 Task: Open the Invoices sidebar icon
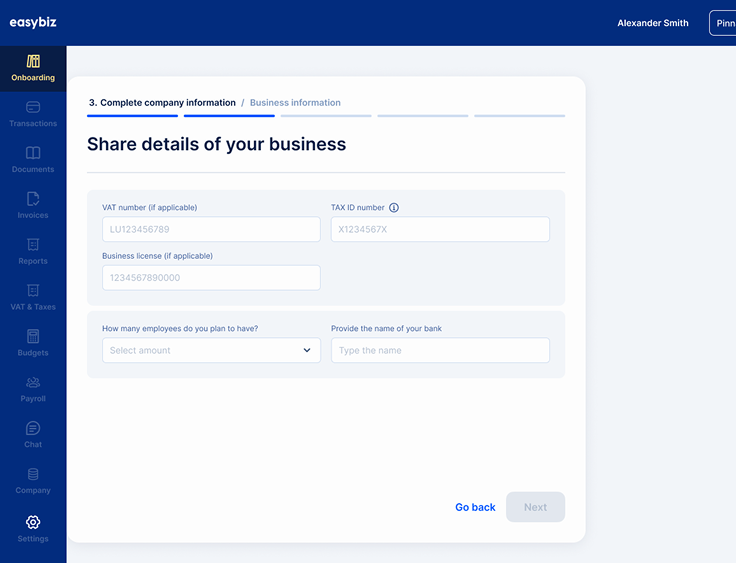pos(33,199)
